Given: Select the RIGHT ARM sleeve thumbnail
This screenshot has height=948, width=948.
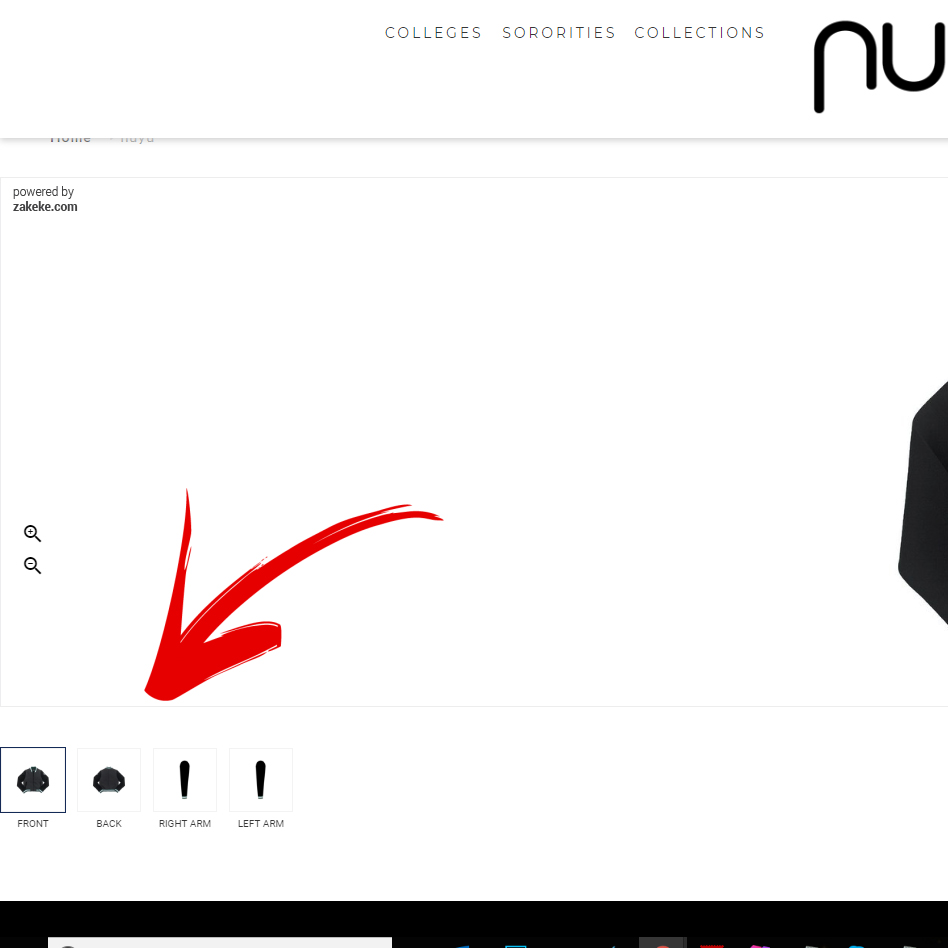Looking at the screenshot, I should tap(185, 780).
